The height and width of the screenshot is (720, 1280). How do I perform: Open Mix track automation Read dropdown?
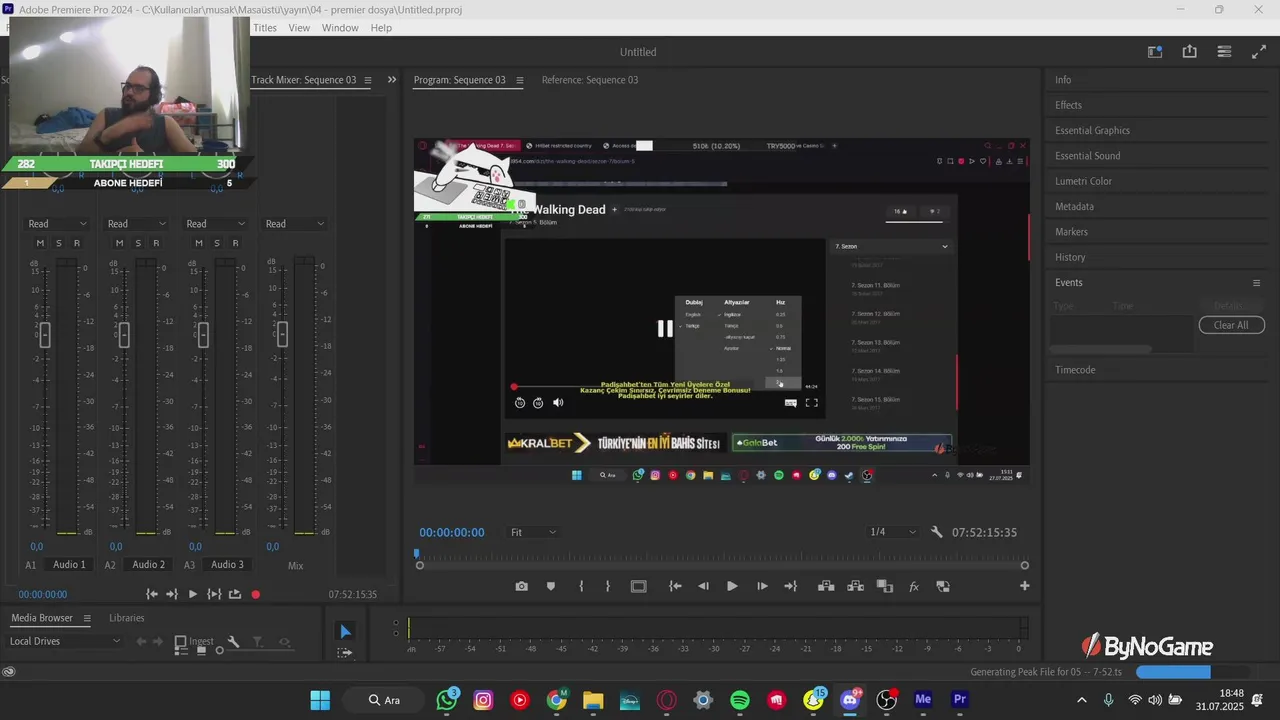(x=295, y=224)
